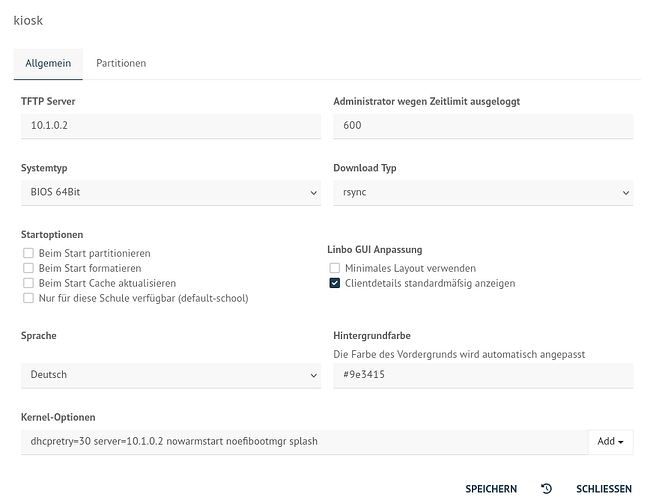The width and height of the screenshot is (646, 500).
Task: Expand the Download Typ dropdown
Action: [482, 192]
